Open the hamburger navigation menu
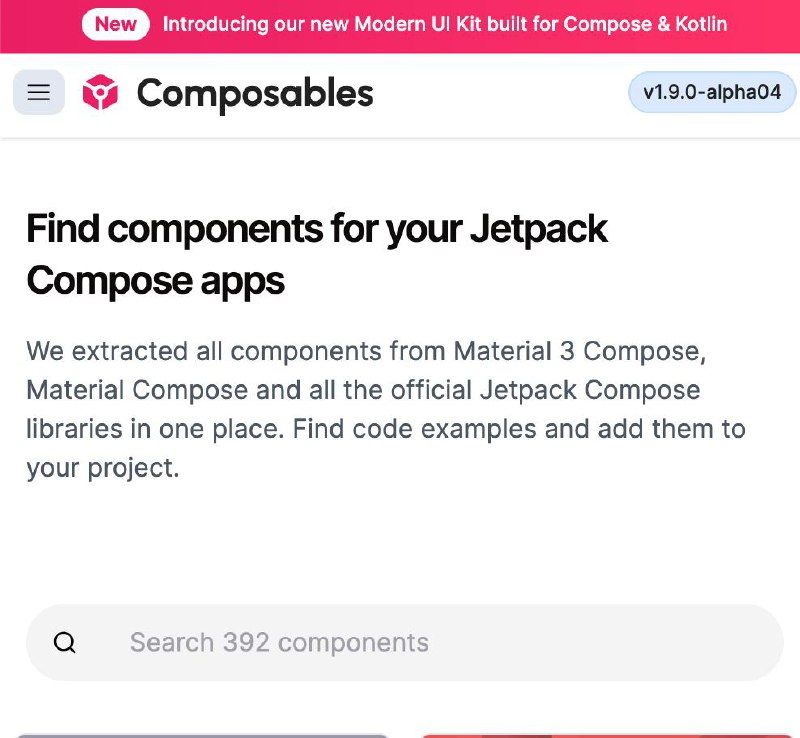Screen dimensions: 800x738 tap(39, 93)
